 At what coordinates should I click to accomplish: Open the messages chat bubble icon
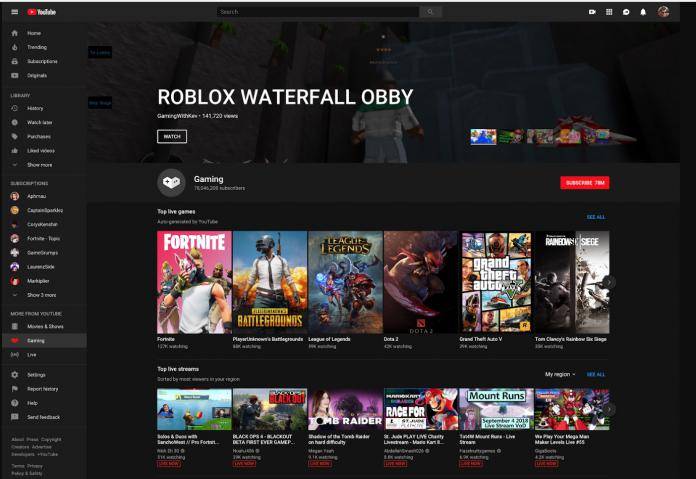pyautogui.click(x=626, y=12)
